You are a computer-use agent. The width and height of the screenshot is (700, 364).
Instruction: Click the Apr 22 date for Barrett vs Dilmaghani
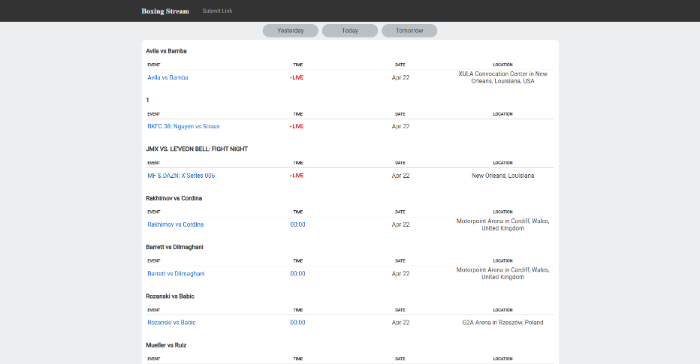click(400, 273)
